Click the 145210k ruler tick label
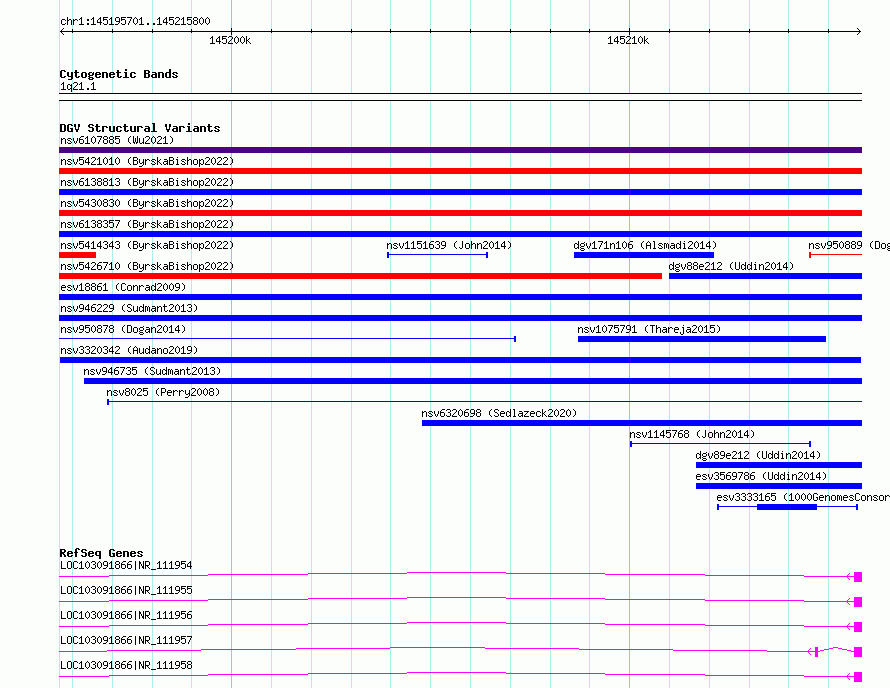Viewport: 890px width, 688px height. [x=628, y=40]
